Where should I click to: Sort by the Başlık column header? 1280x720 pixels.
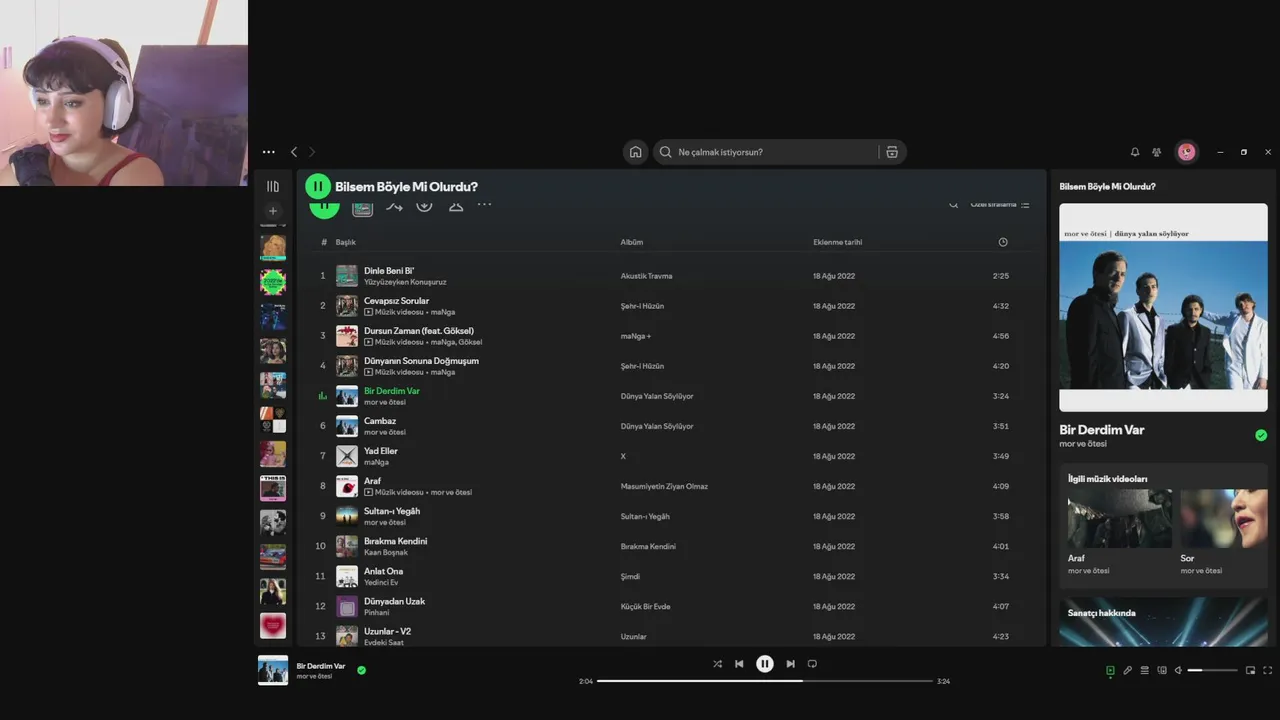click(x=345, y=242)
